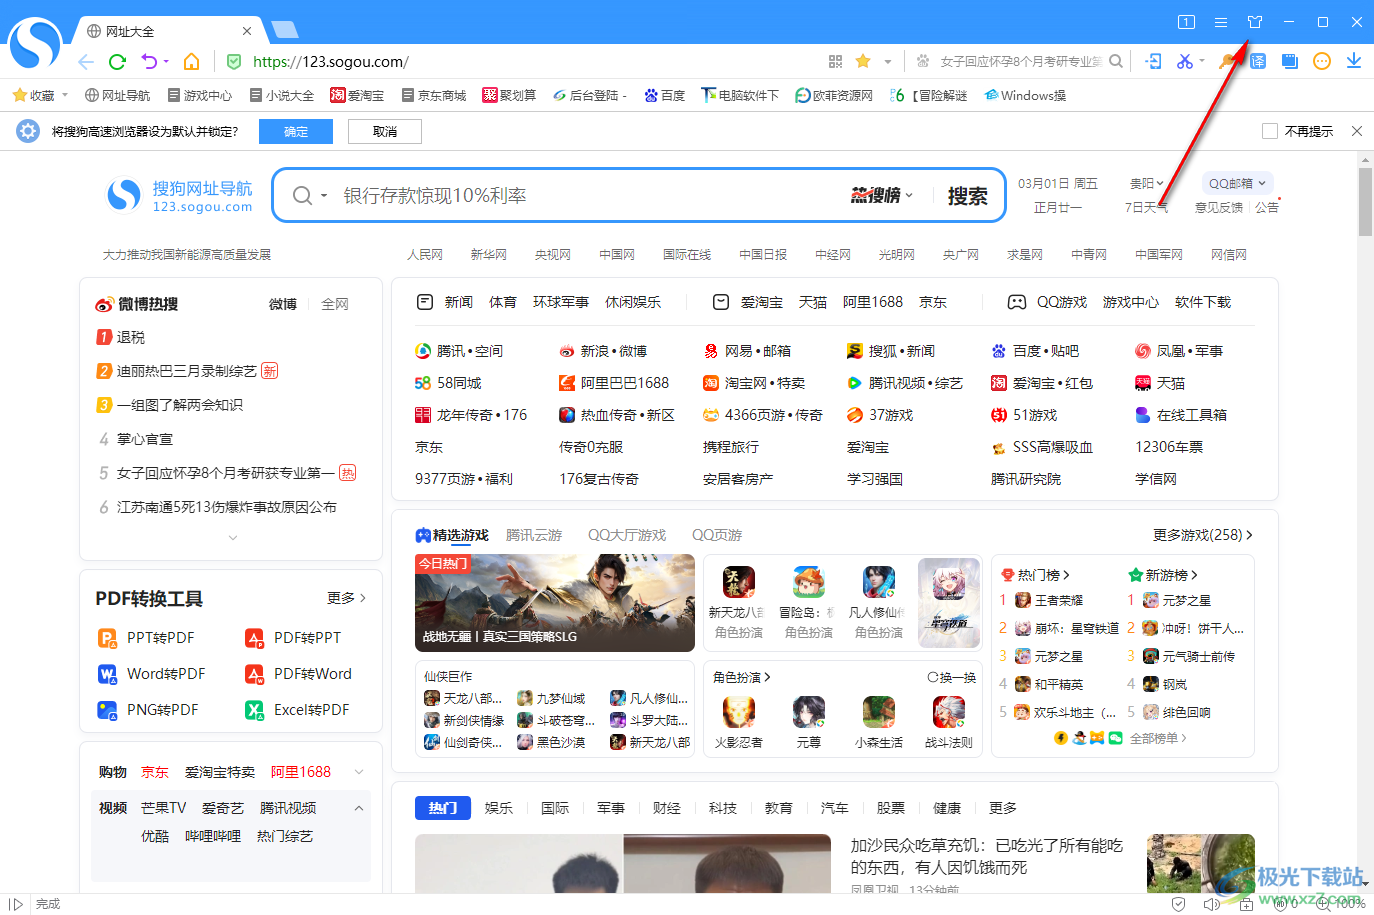Open the 更多游戏(258) link
Image resolution: width=1374 pixels, height=915 pixels.
(x=1203, y=535)
